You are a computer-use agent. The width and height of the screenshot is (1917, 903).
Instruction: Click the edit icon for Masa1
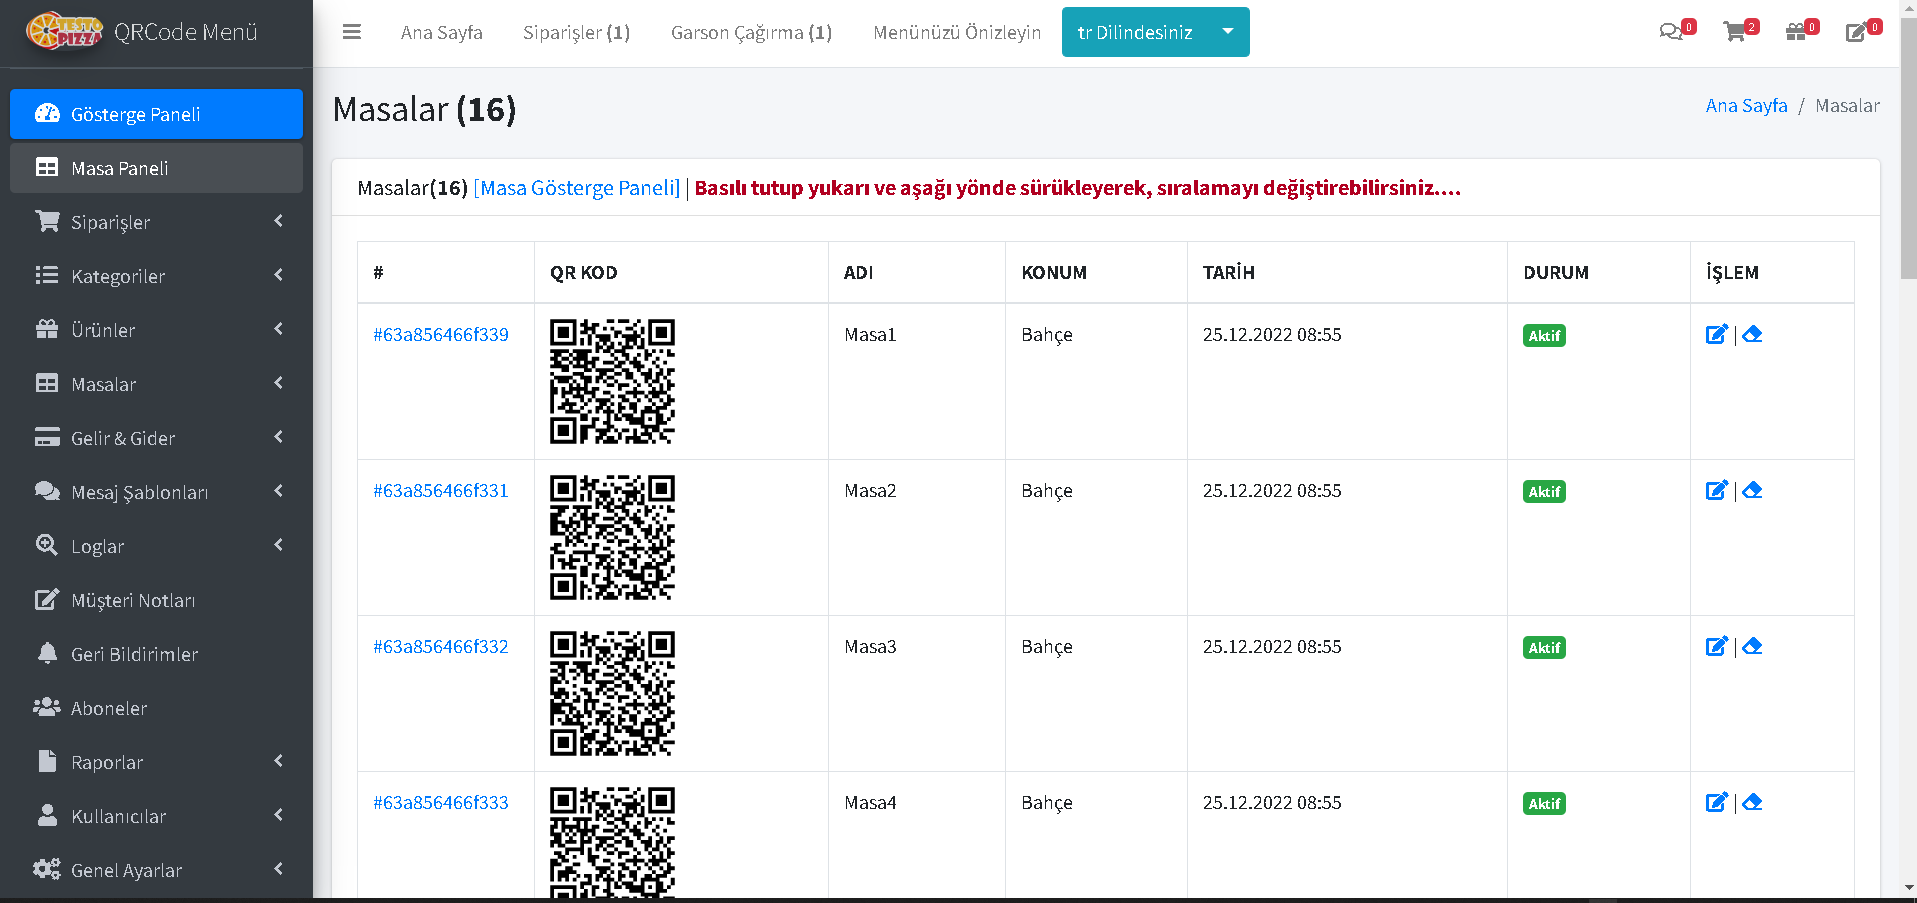(1716, 335)
